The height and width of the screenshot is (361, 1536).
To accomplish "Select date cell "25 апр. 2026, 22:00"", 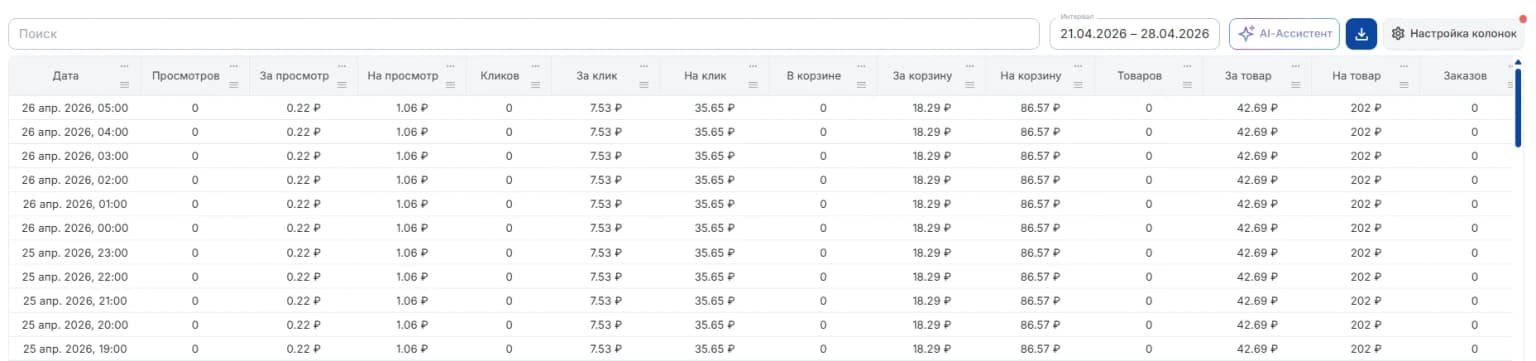I will (75, 276).
